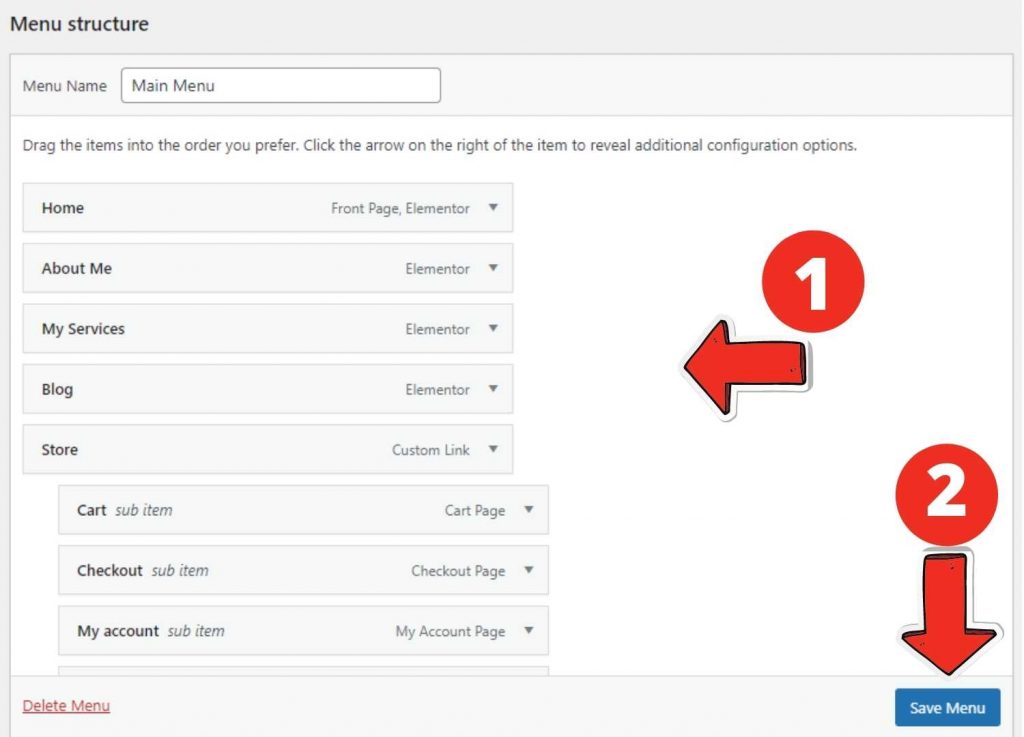Viewport: 1024px width, 737px height.
Task: Edit the Menu Name field
Action: click(280, 86)
